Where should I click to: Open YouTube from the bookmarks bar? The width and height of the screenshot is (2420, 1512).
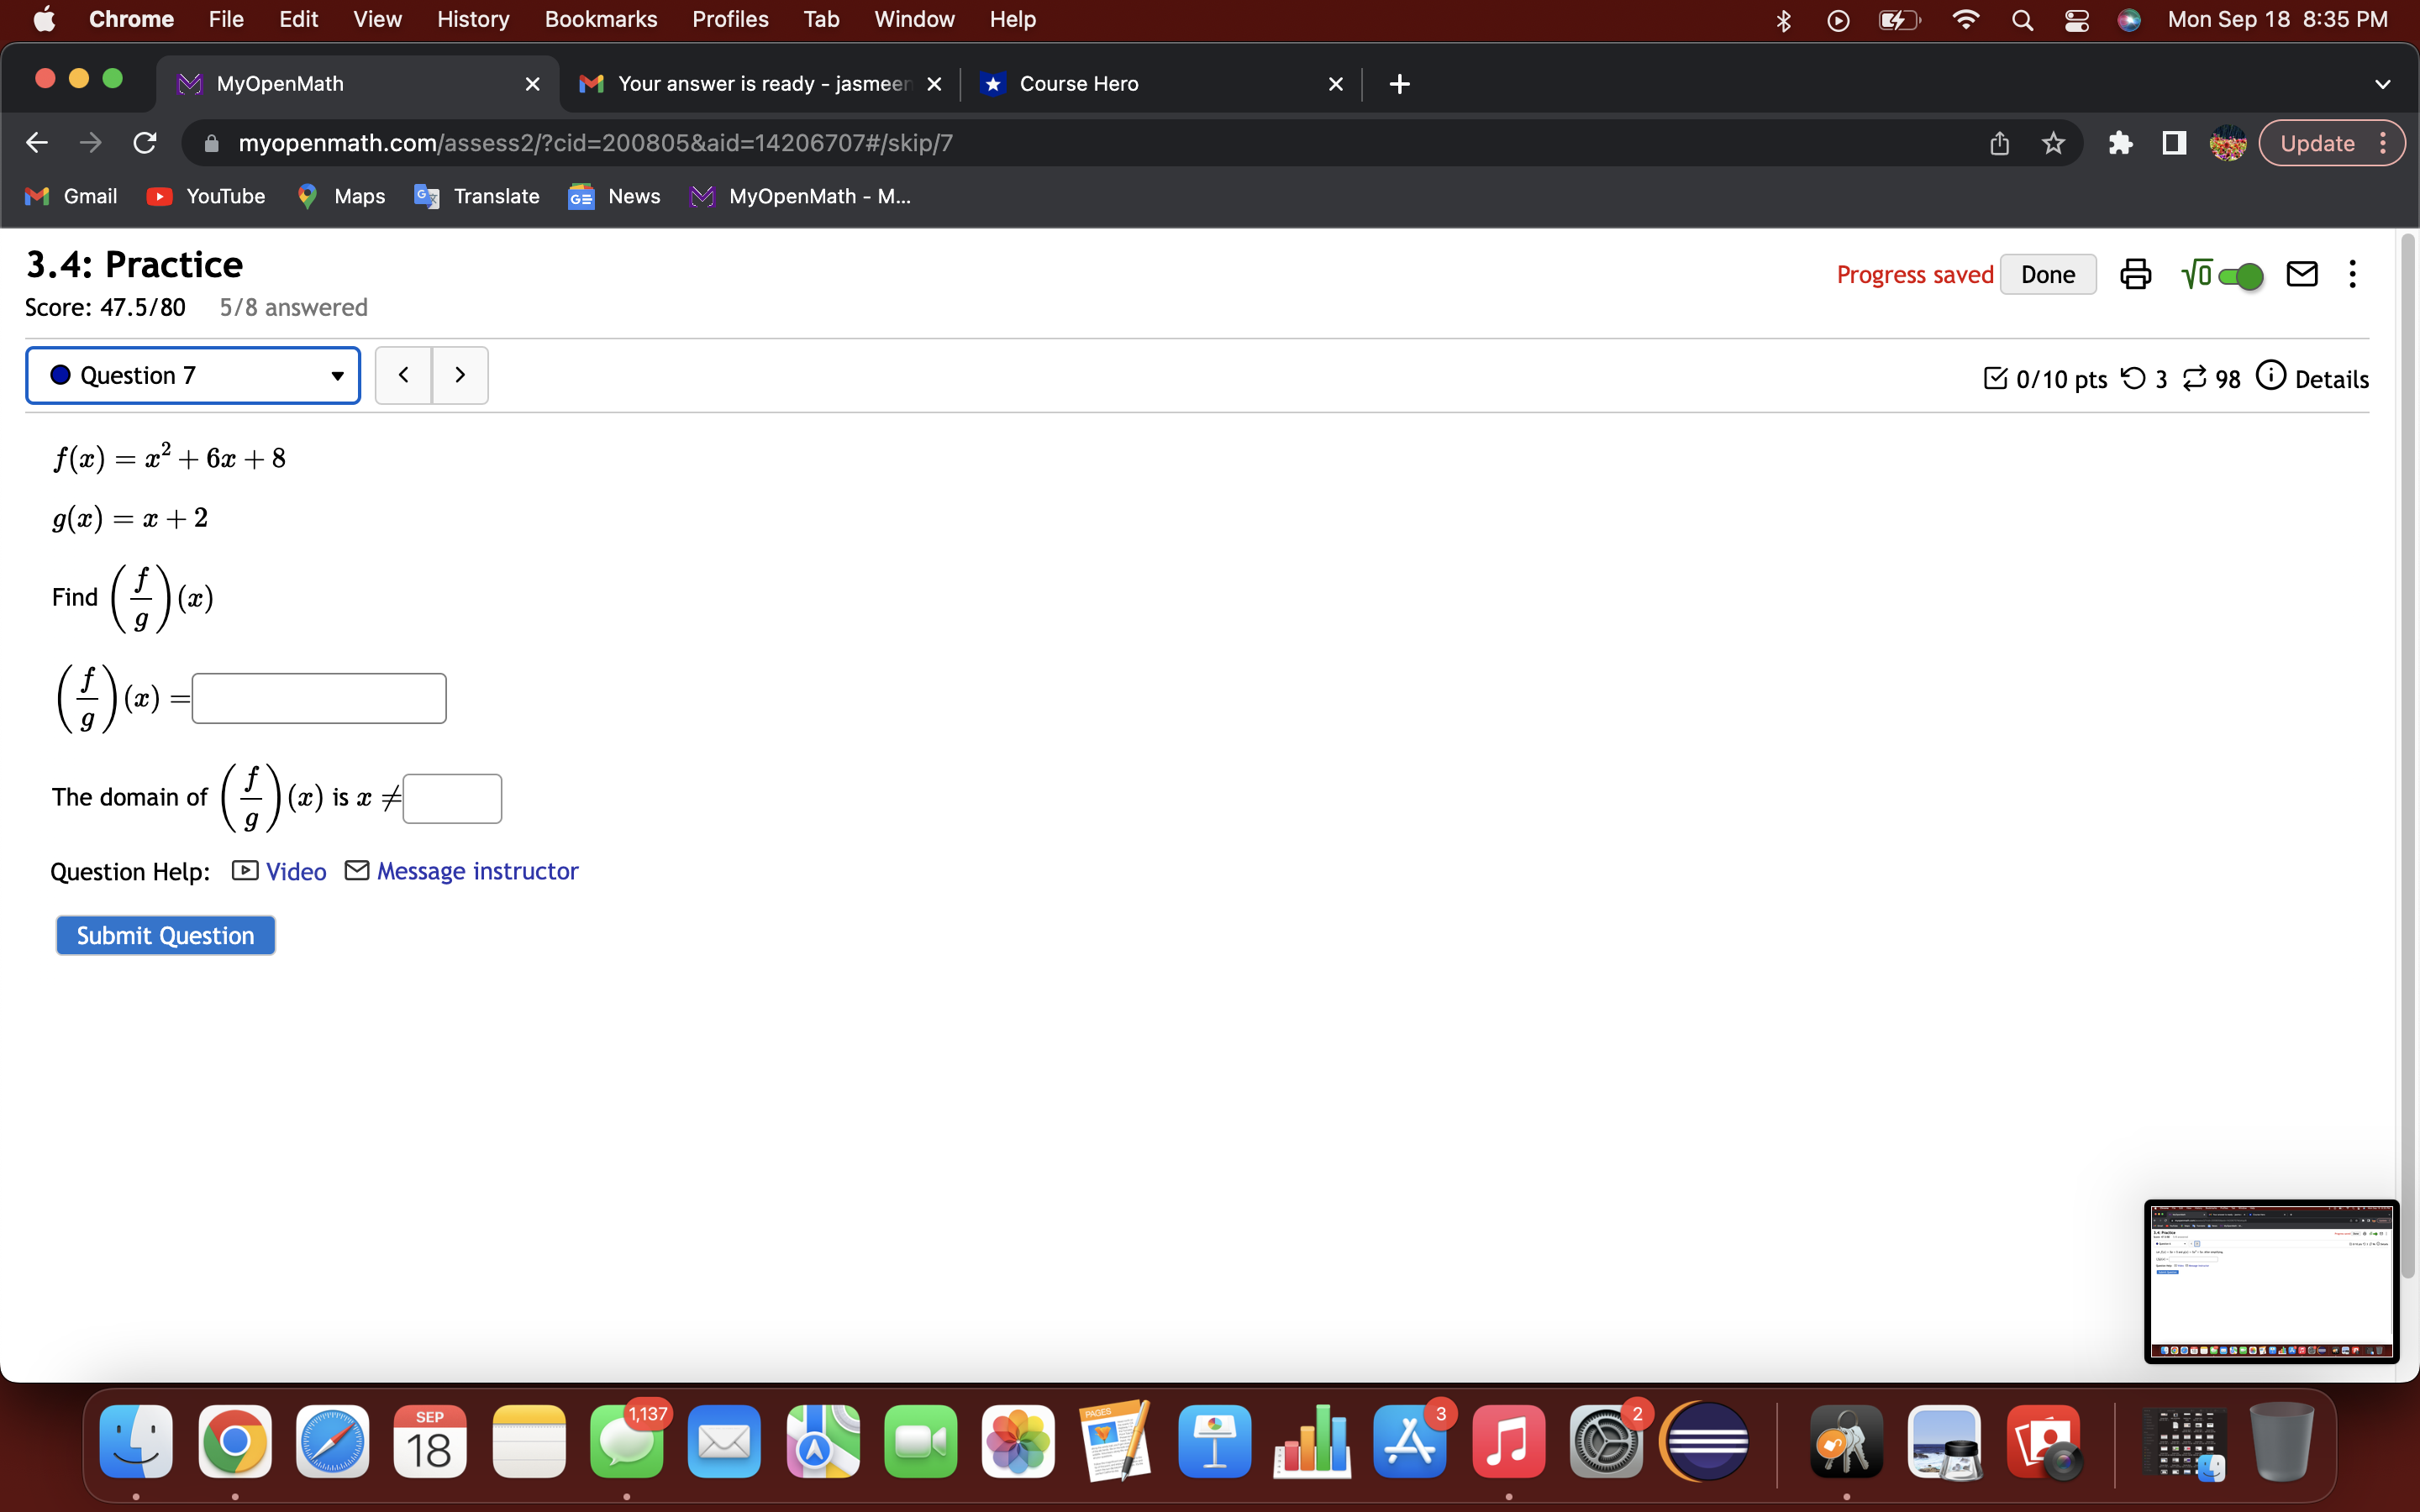coord(206,196)
